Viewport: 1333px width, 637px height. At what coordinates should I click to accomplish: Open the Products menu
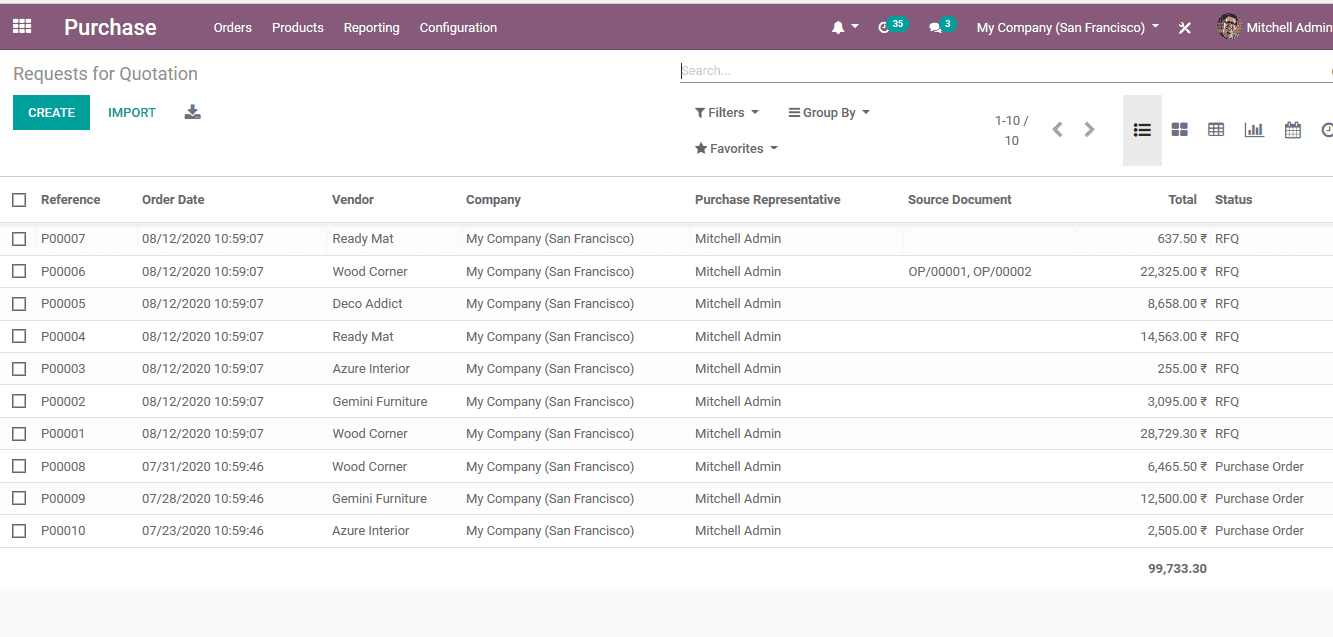click(298, 28)
